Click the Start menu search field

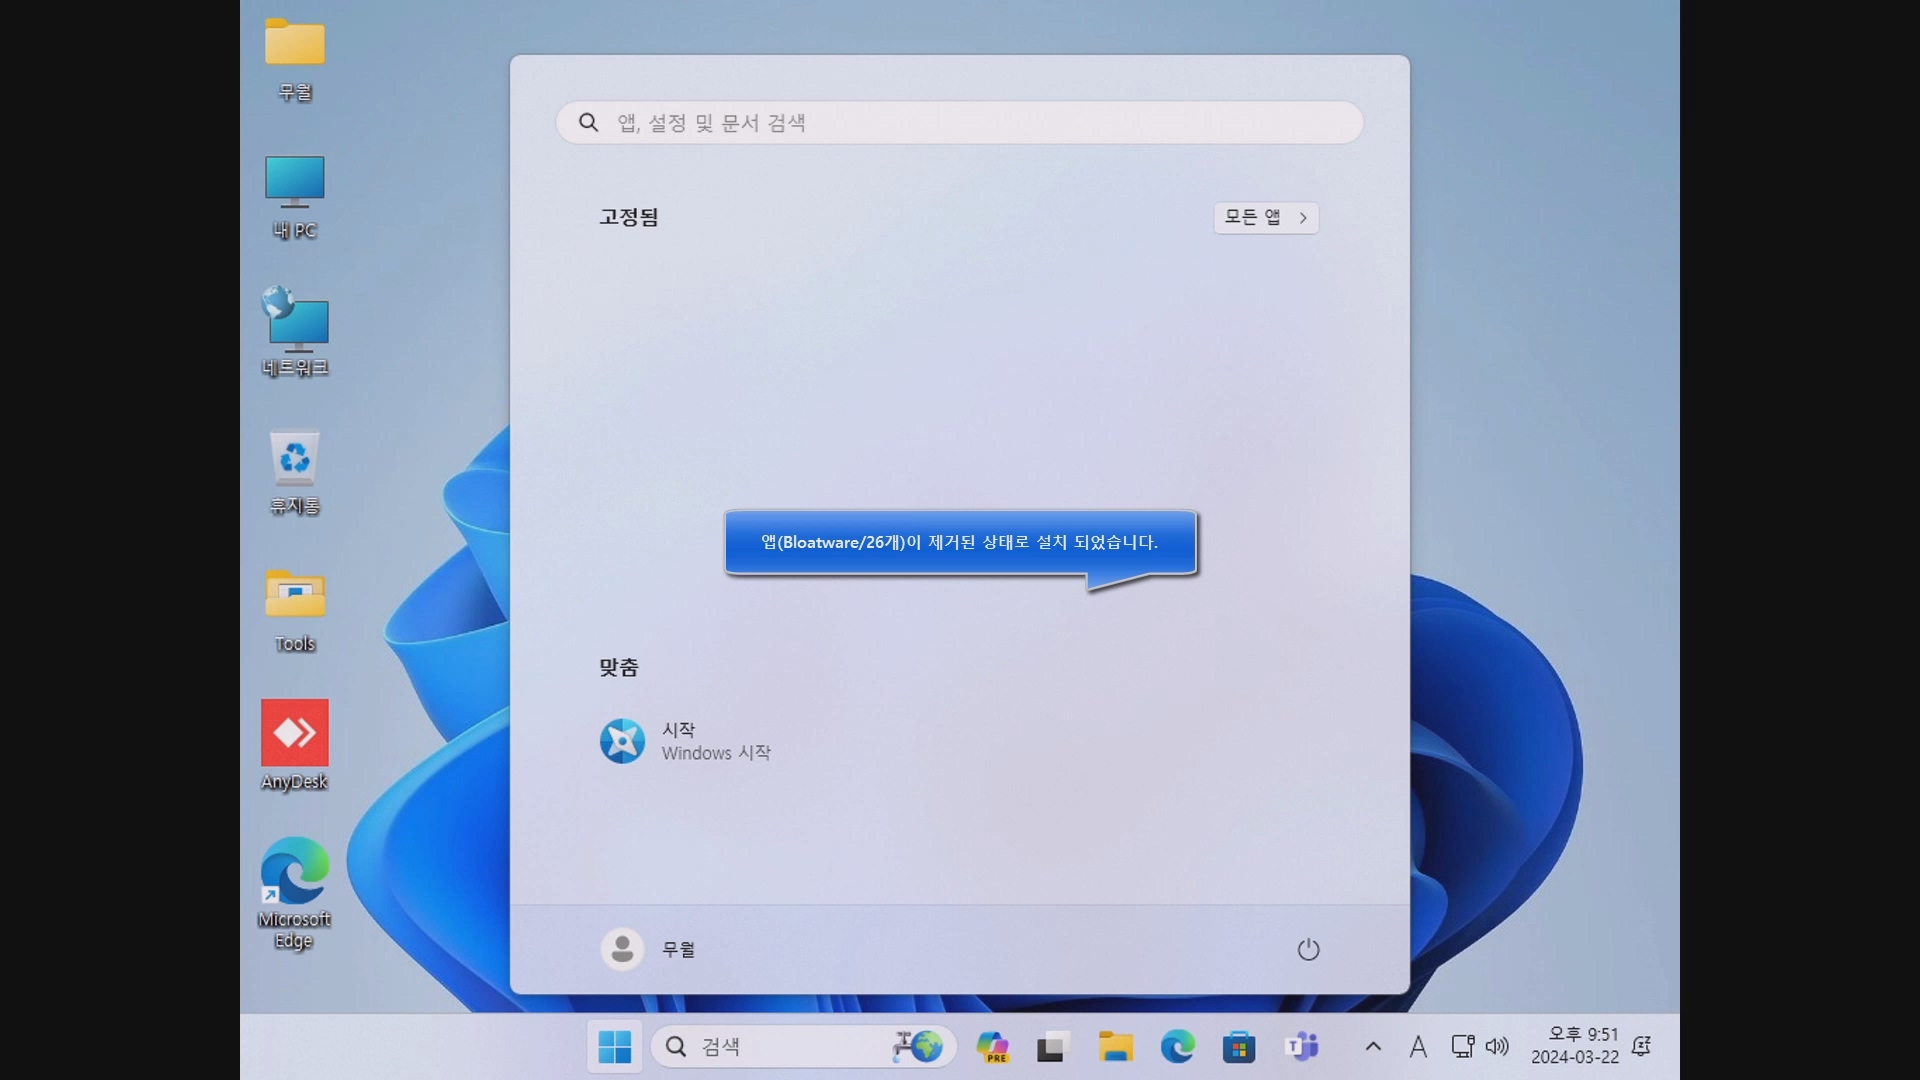[960, 122]
